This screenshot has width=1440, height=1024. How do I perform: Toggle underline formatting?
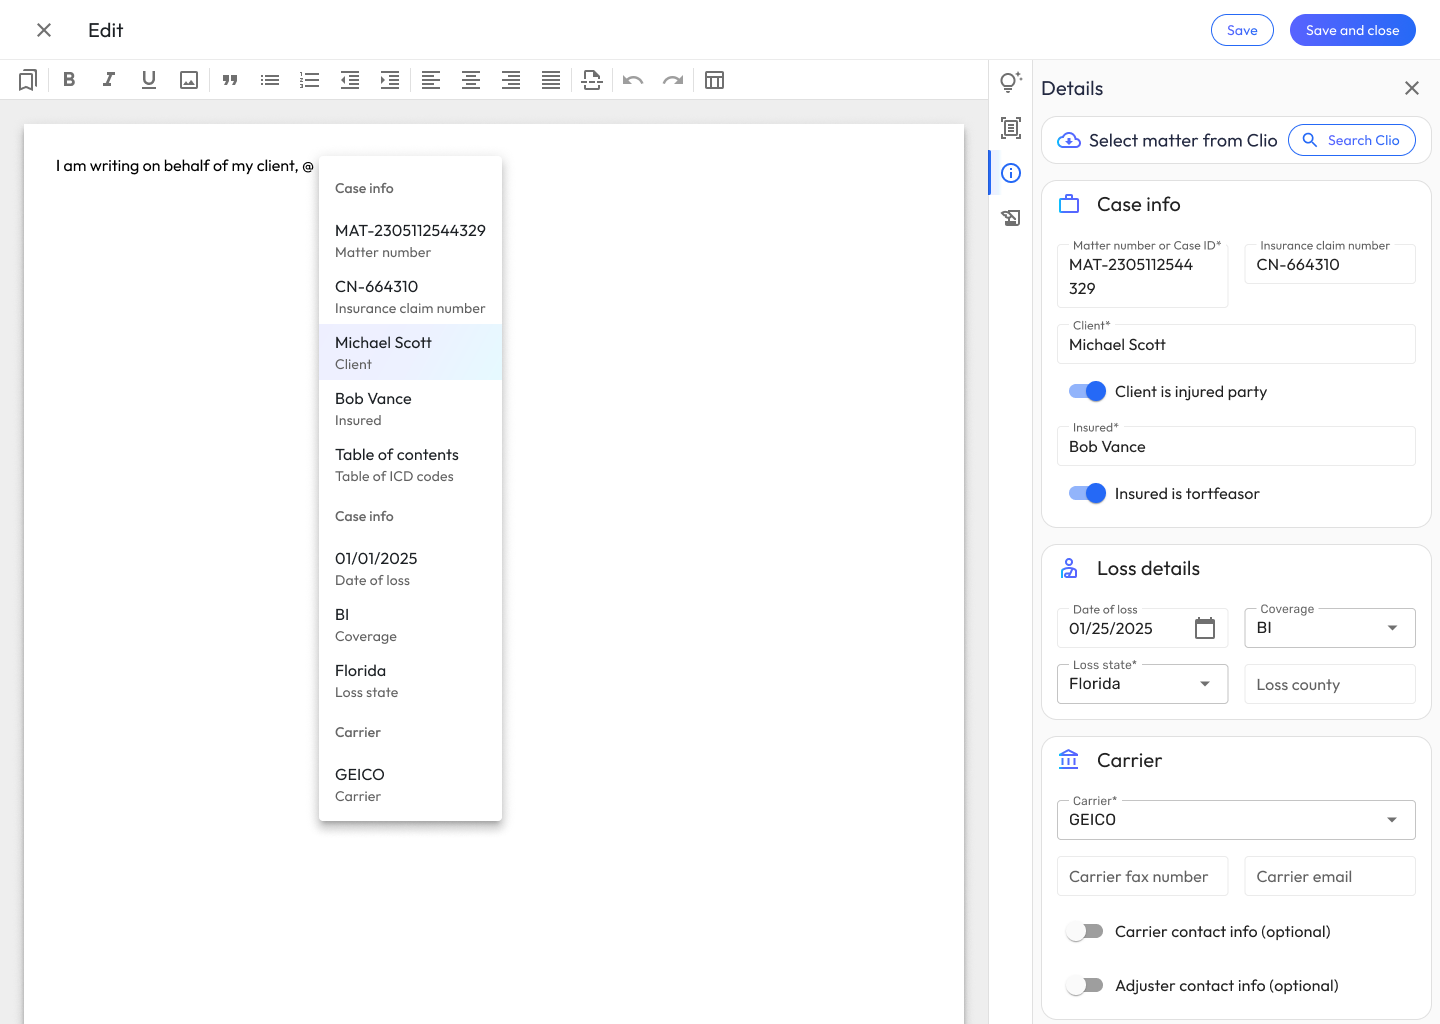click(149, 80)
